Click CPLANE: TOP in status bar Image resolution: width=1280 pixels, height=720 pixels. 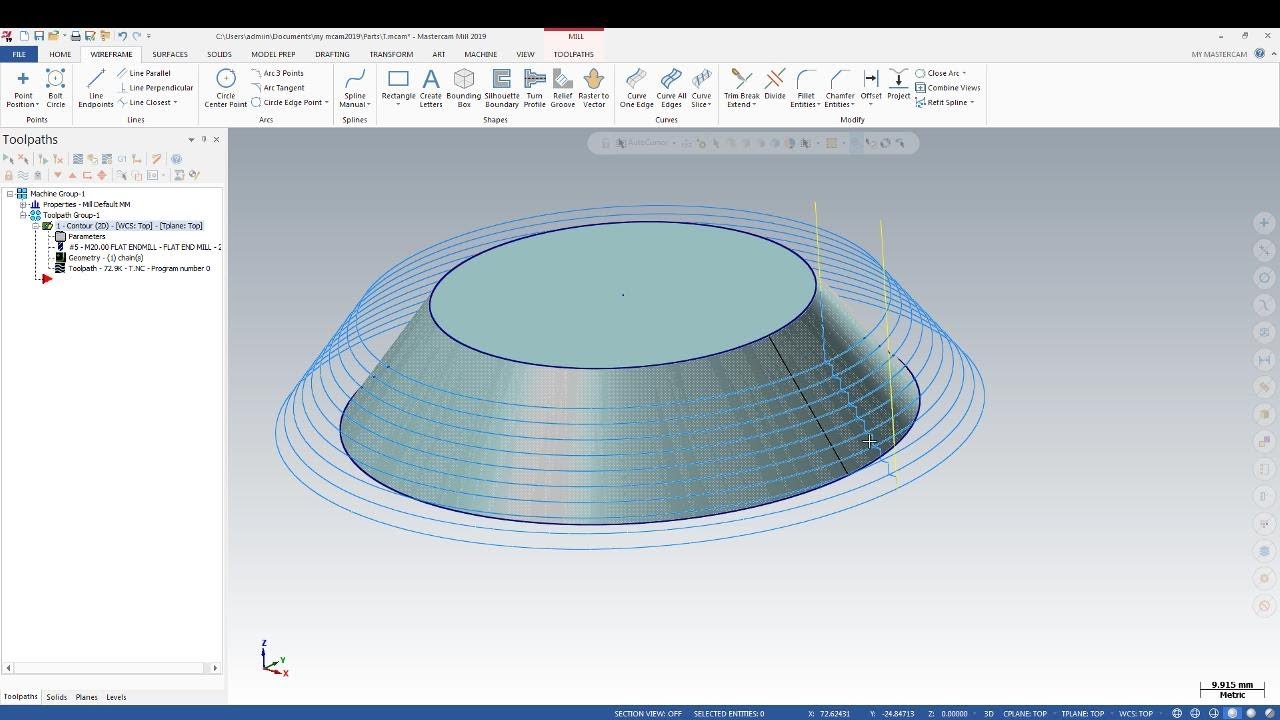(1025, 713)
